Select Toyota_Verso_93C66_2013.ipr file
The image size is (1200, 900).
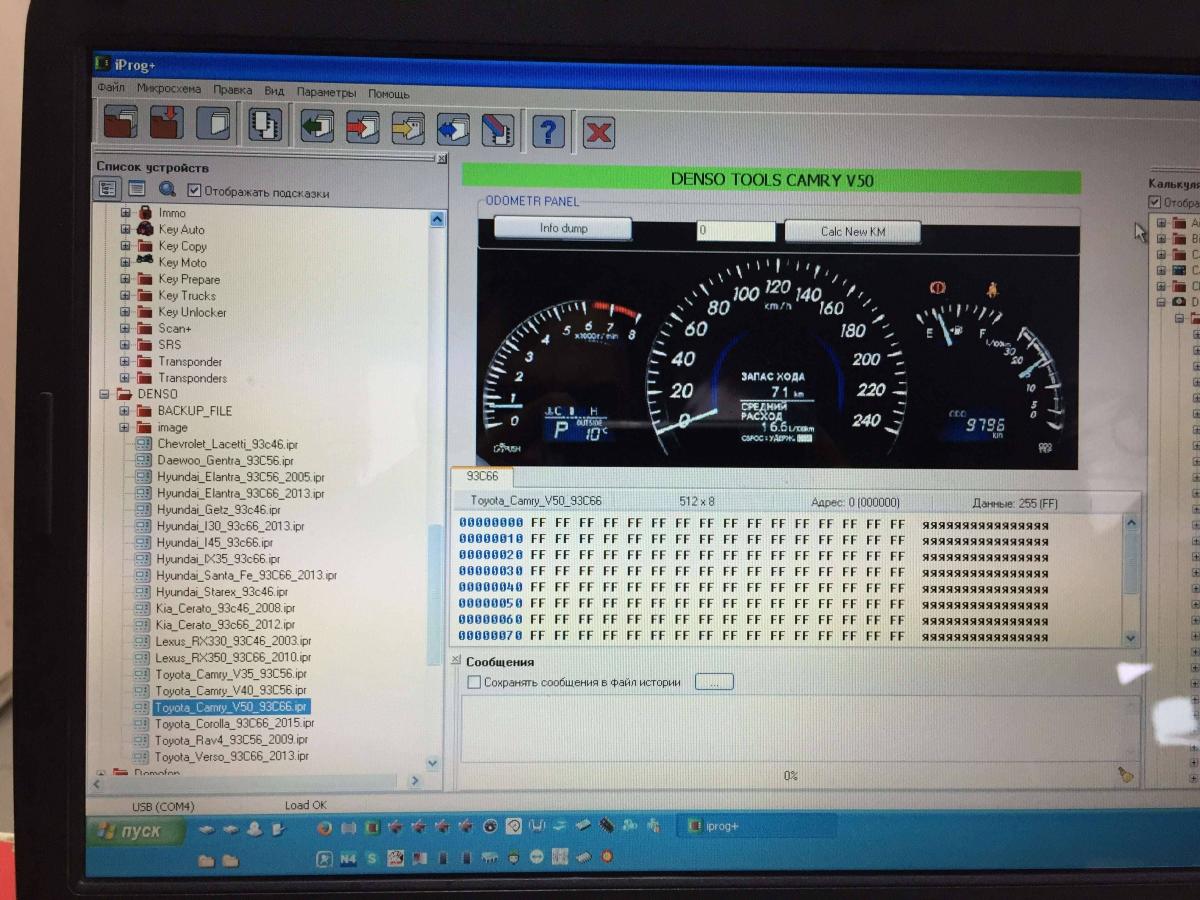click(x=231, y=756)
